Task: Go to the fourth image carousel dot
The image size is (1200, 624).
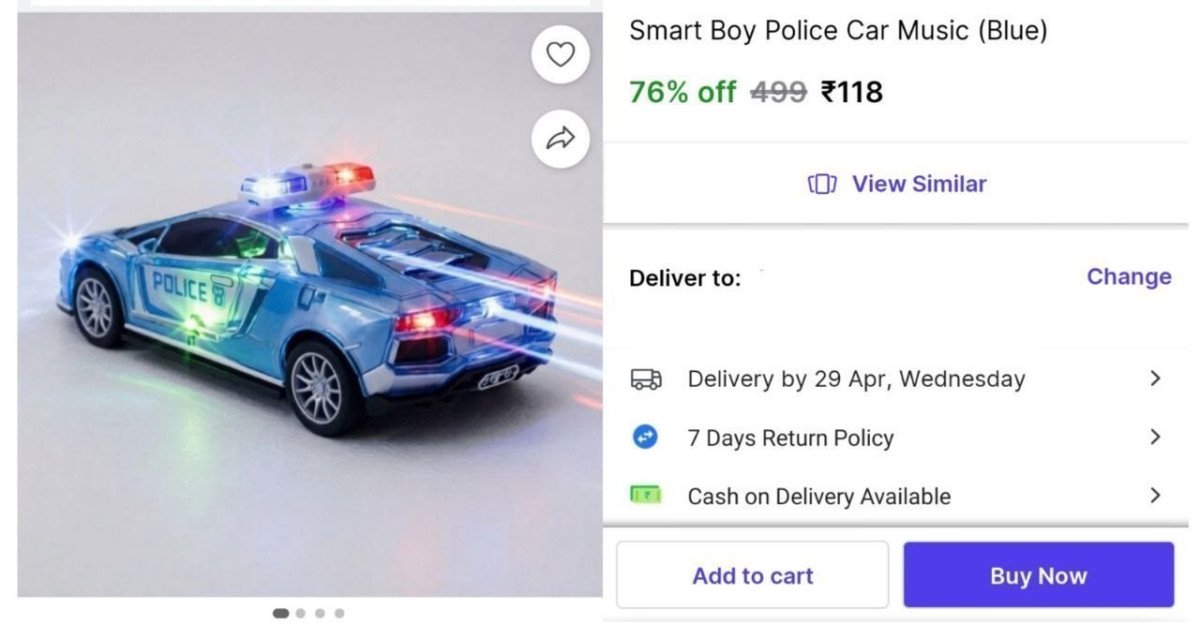Action: pos(339,613)
